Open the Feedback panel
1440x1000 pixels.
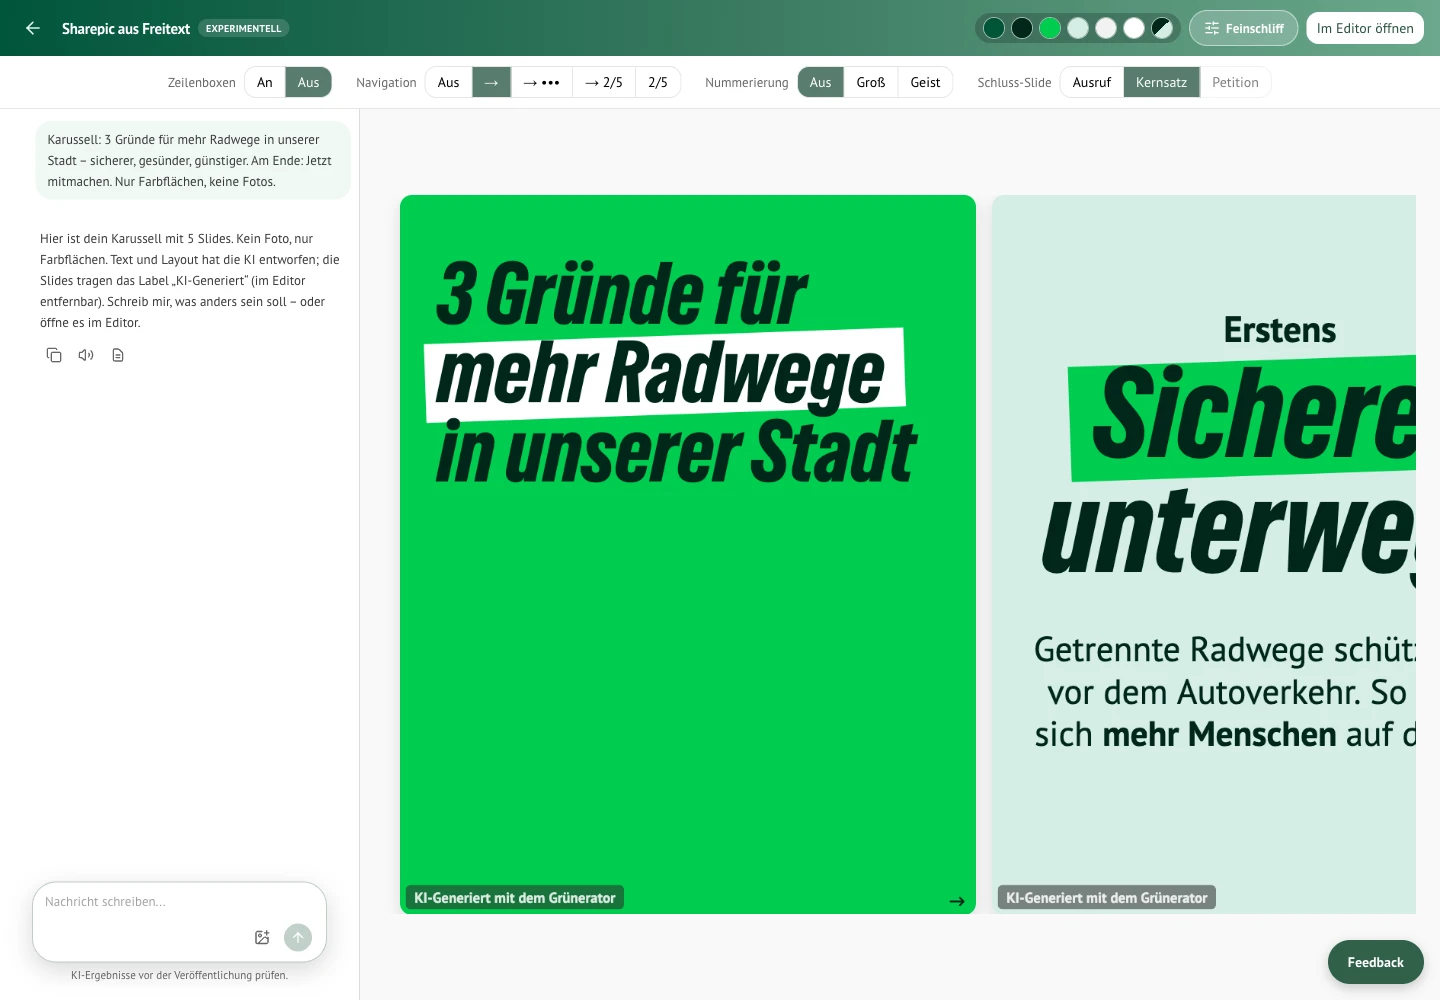(1375, 962)
